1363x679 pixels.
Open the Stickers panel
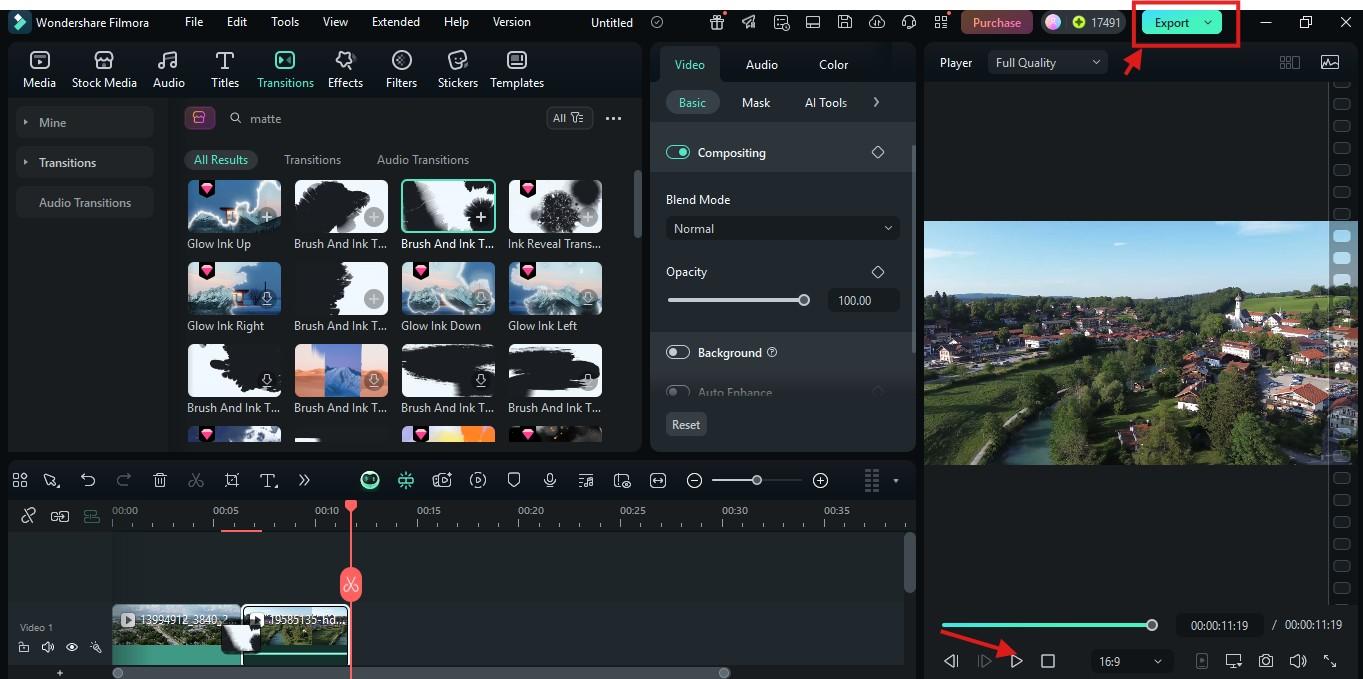(457, 70)
